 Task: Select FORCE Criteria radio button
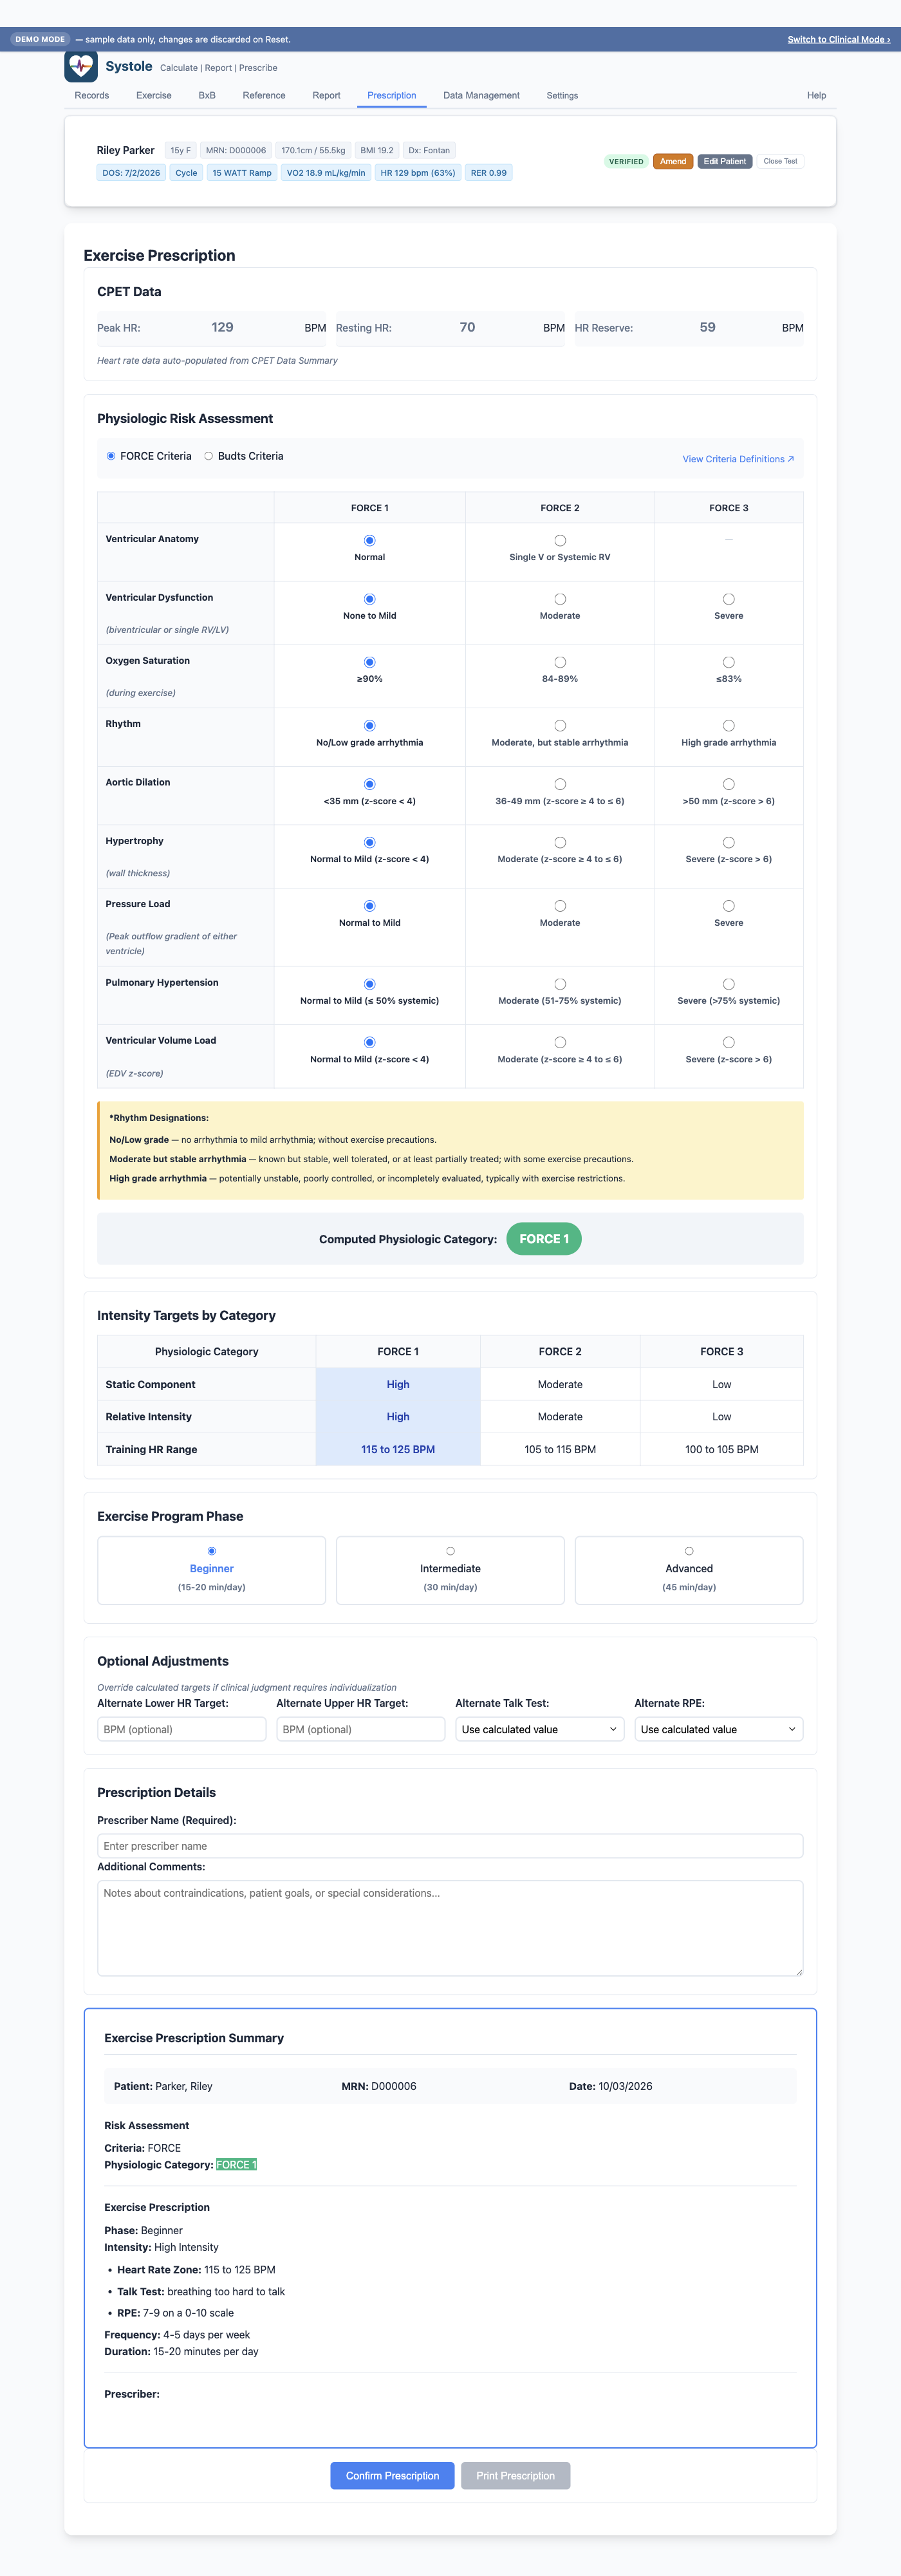[x=111, y=456]
